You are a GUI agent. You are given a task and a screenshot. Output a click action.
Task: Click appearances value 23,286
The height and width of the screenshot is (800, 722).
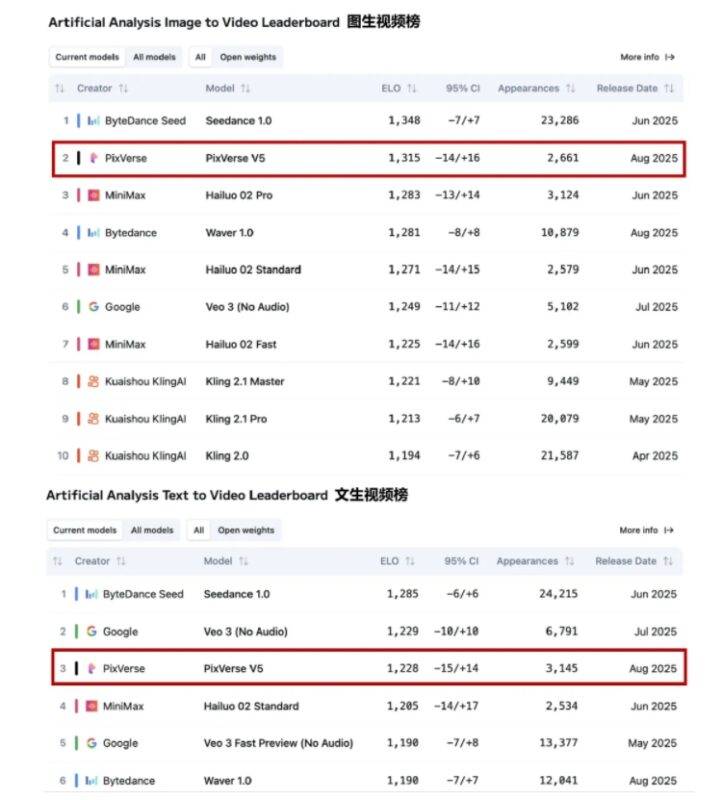pos(560,120)
